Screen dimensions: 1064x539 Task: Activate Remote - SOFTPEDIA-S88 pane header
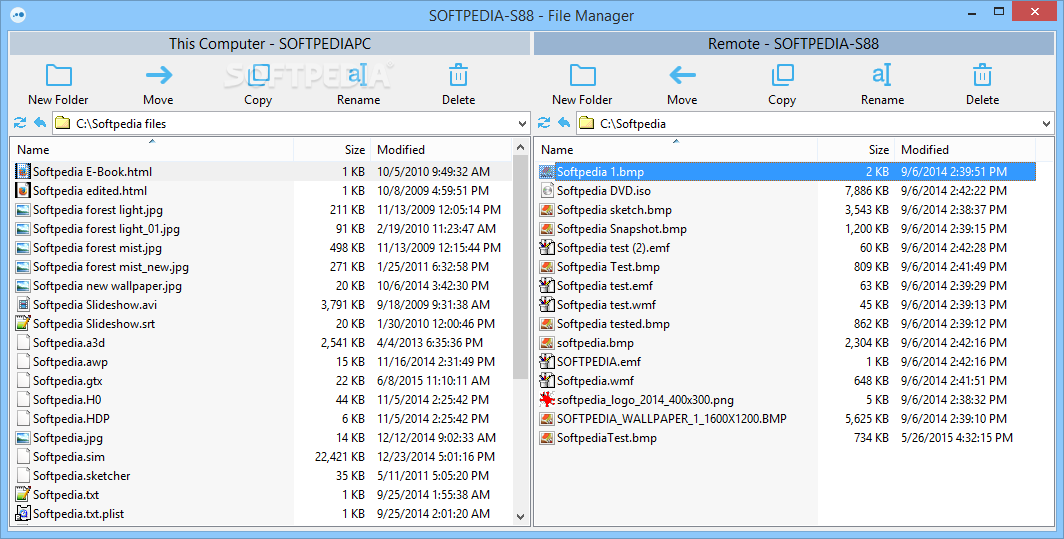(x=793, y=43)
